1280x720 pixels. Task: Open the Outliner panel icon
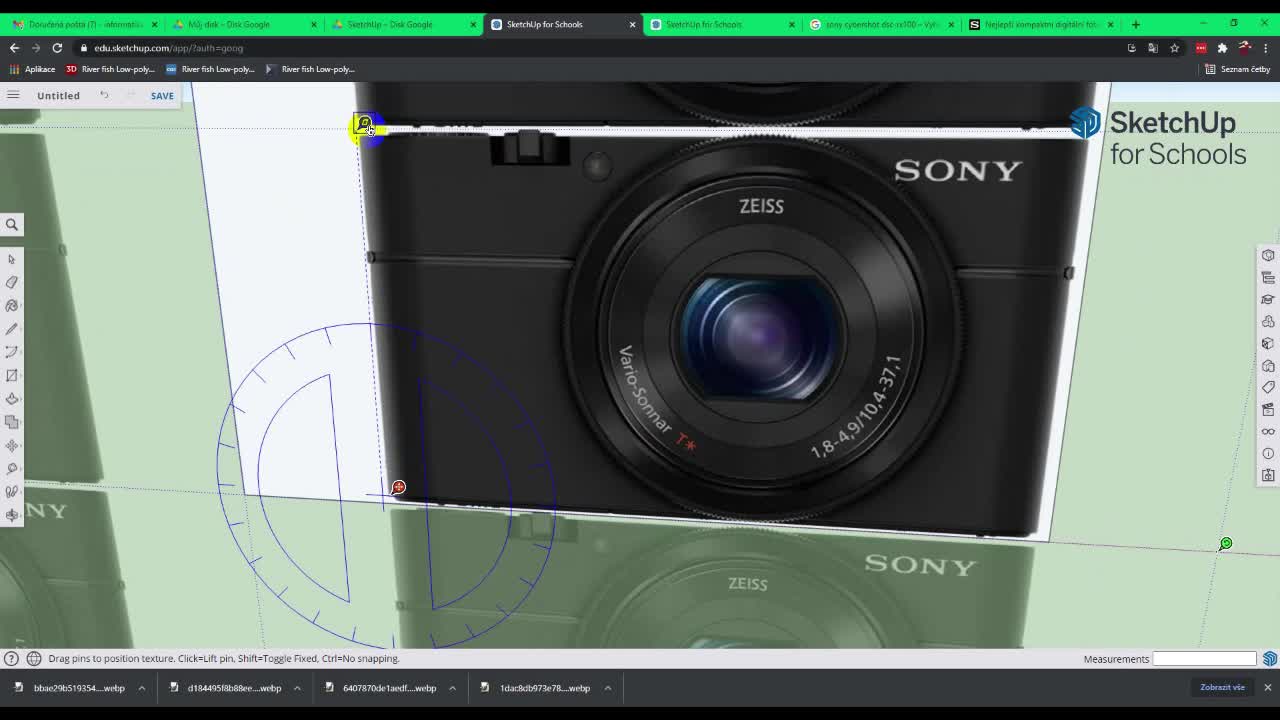coord(1268,277)
